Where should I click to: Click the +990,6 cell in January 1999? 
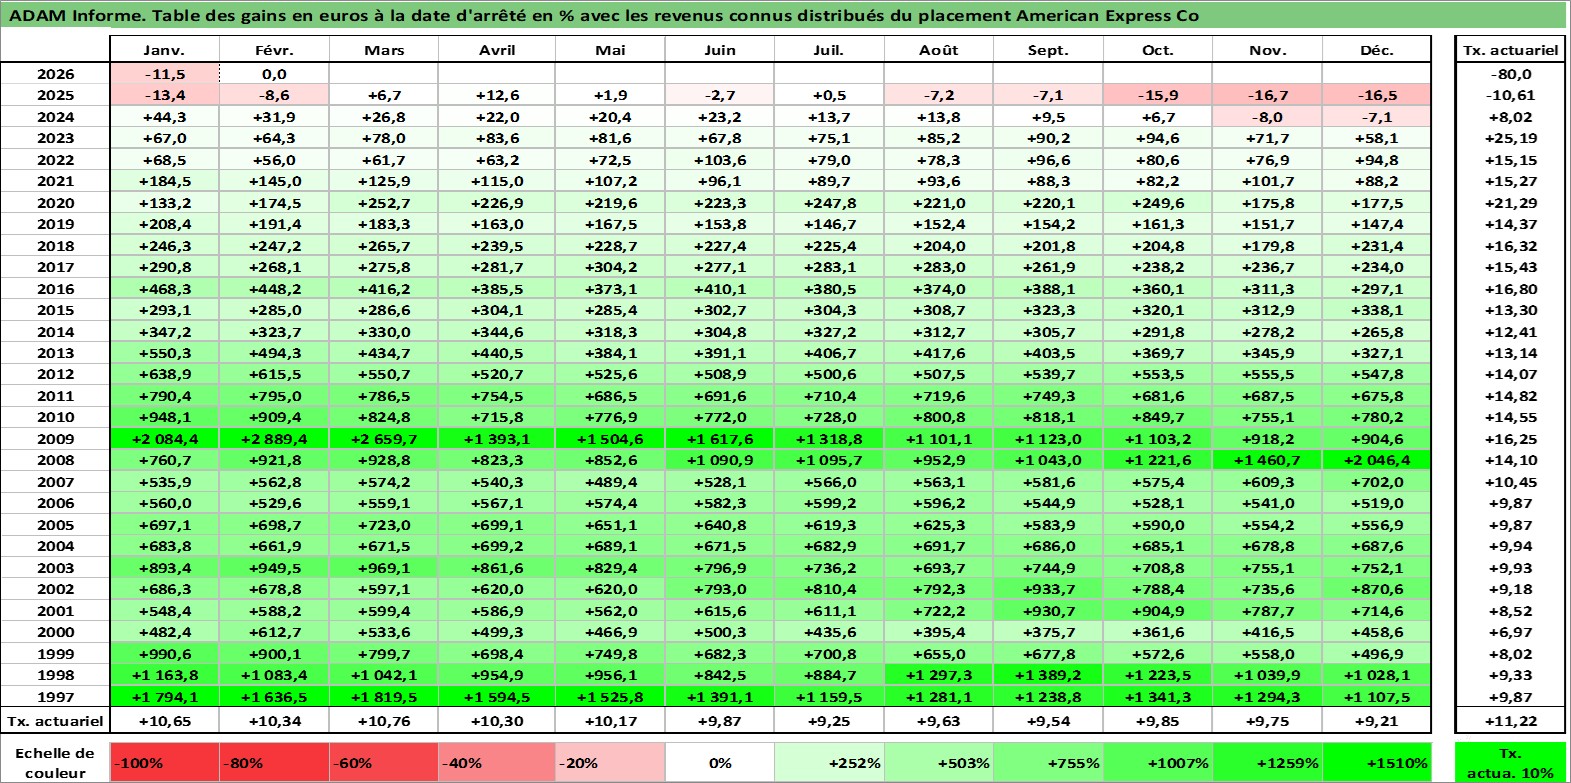tap(164, 654)
